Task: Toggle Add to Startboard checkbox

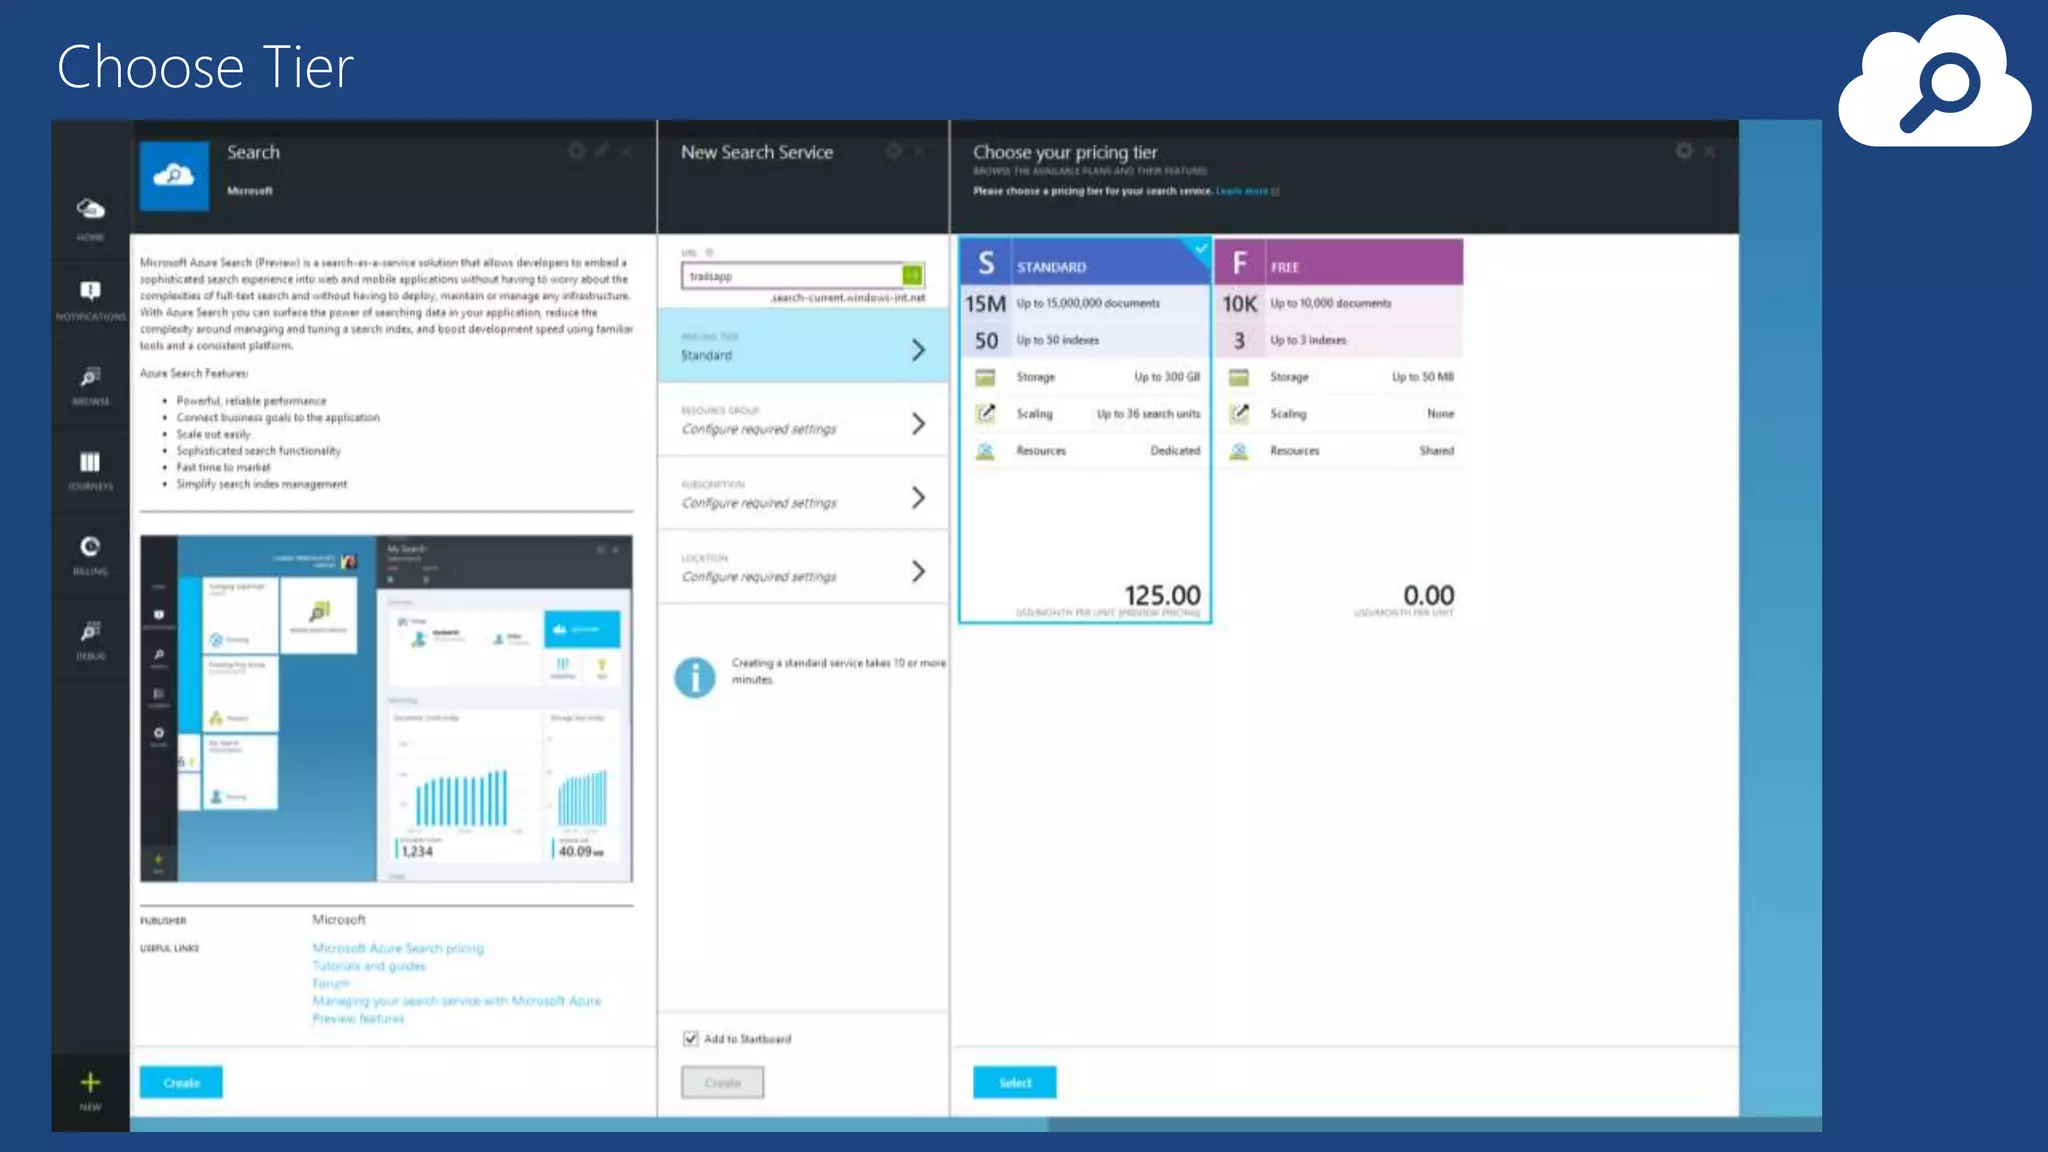Action: [690, 1039]
